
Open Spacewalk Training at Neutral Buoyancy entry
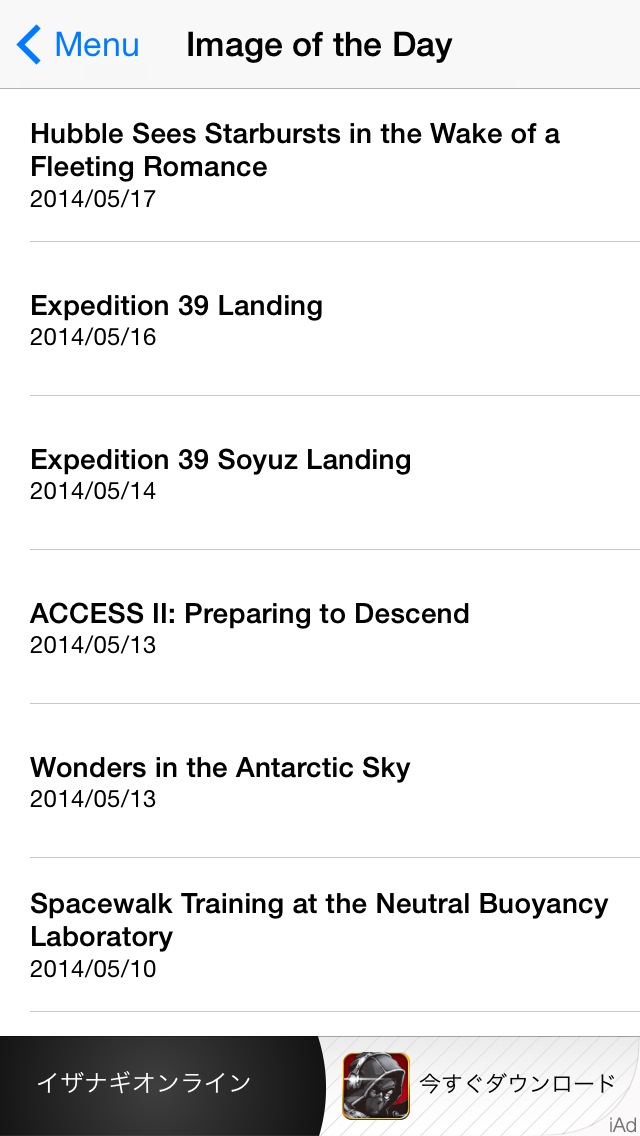(319, 905)
